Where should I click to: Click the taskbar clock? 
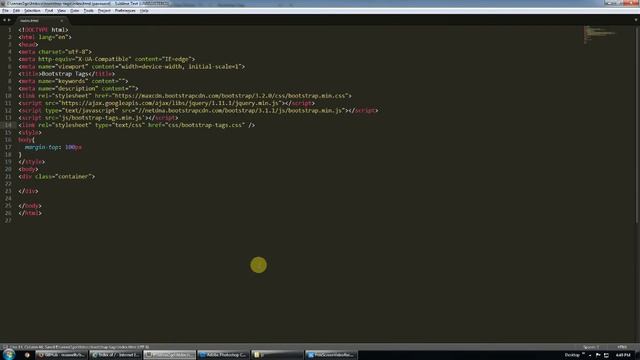click(x=623, y=355)
